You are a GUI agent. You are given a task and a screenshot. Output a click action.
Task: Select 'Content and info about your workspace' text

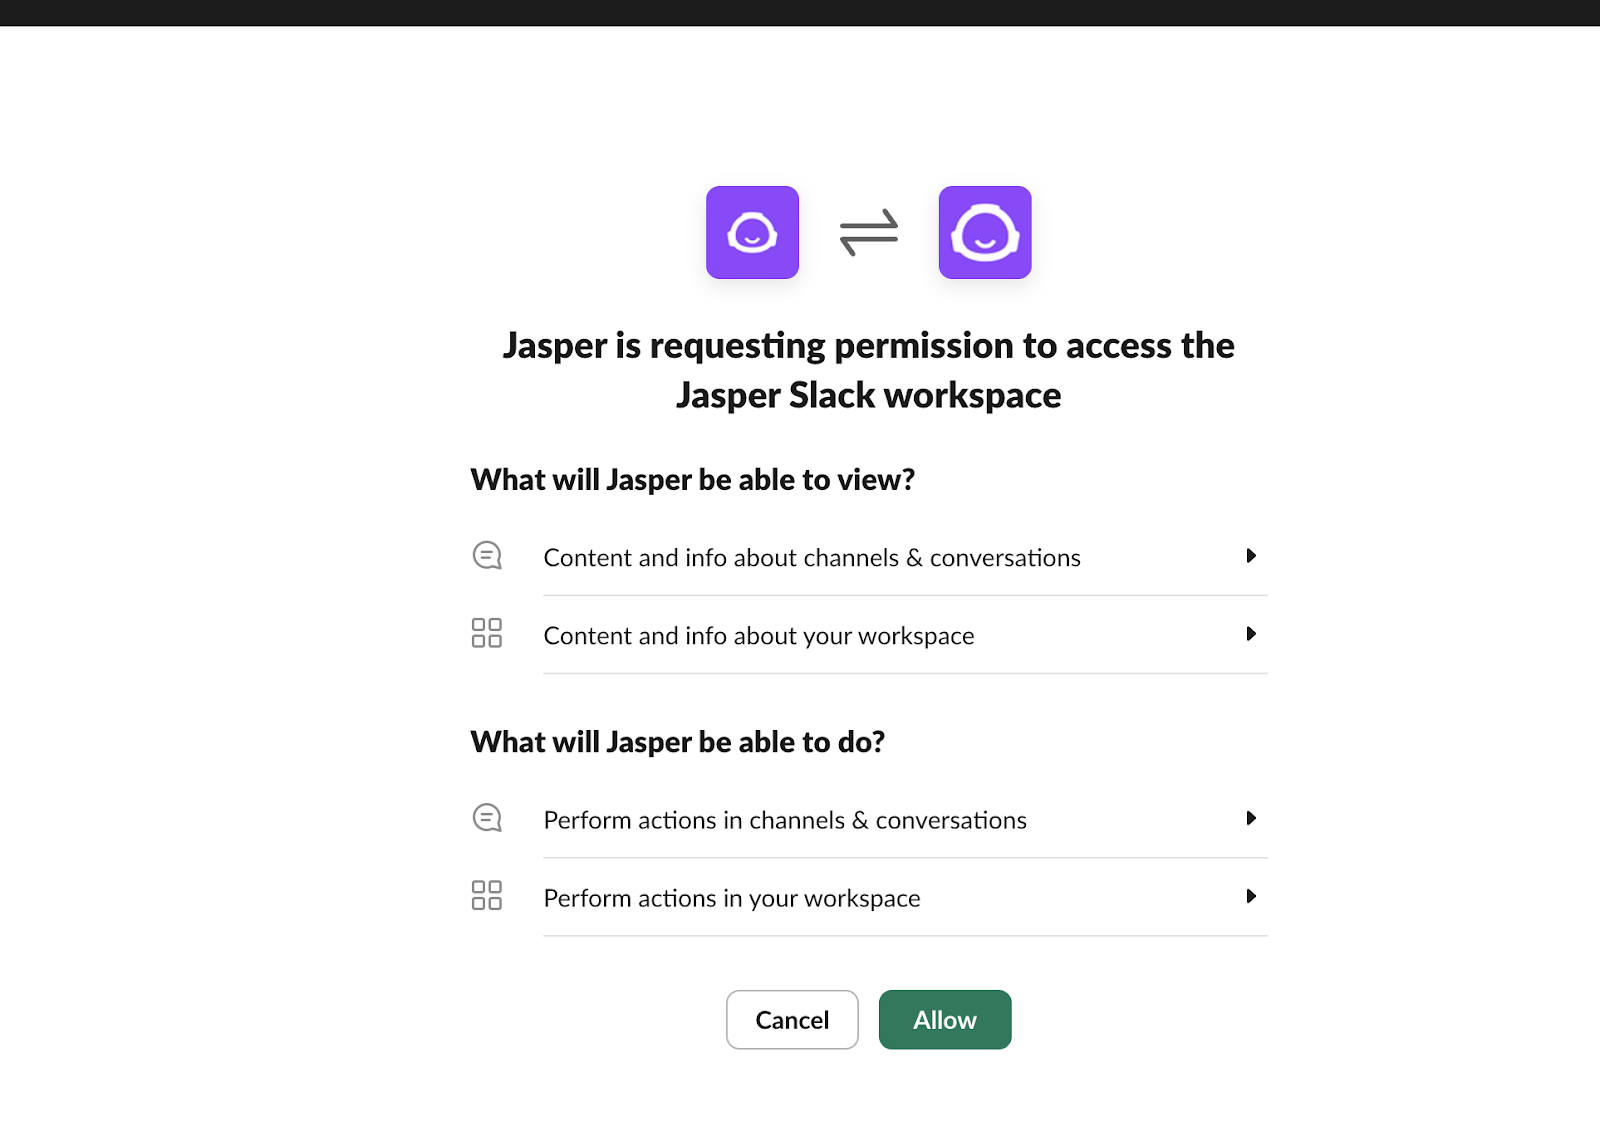click(x=759, y=636)
